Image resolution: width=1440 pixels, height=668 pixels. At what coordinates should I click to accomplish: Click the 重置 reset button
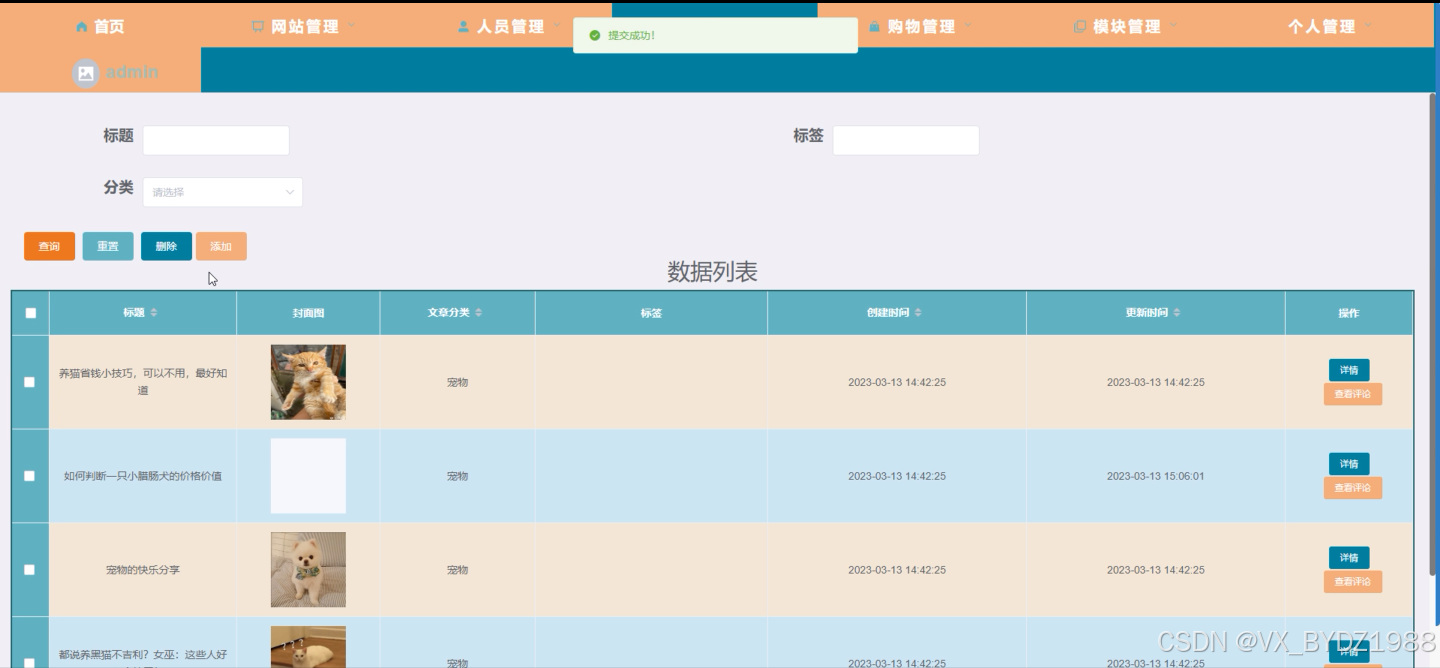tap(108, 246)
